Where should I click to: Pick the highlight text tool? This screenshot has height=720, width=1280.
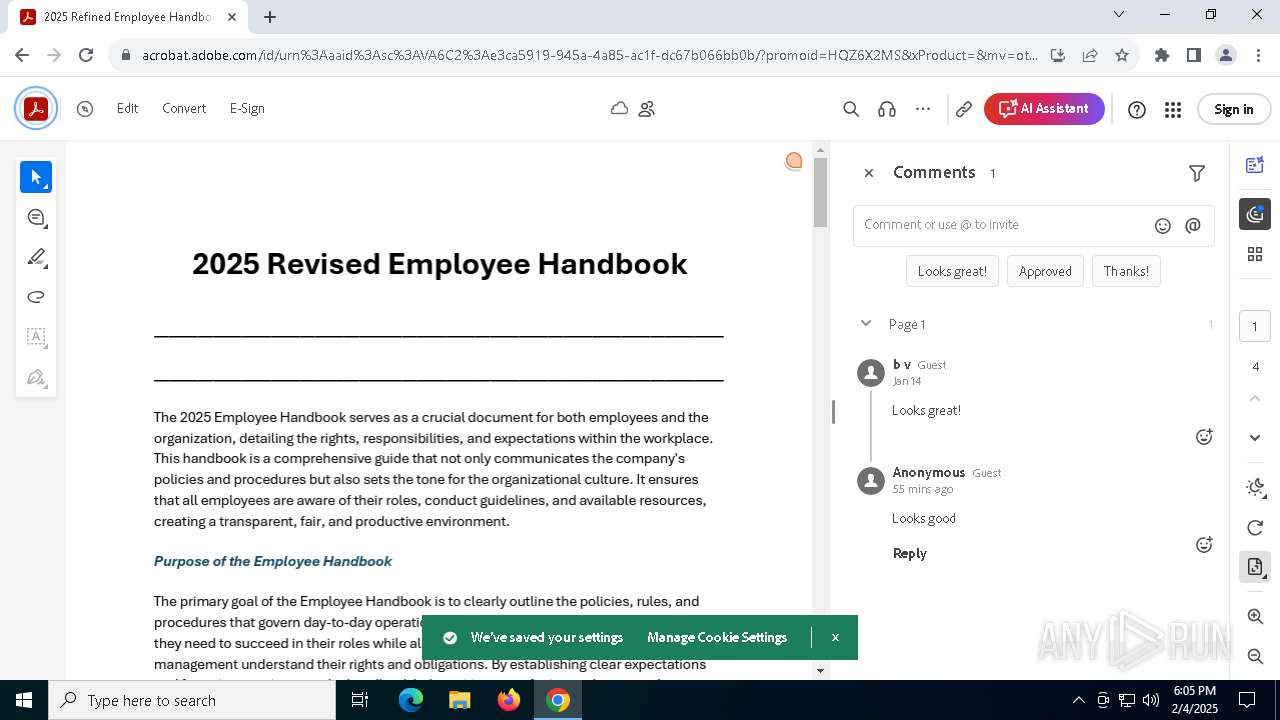coord(36,257)
